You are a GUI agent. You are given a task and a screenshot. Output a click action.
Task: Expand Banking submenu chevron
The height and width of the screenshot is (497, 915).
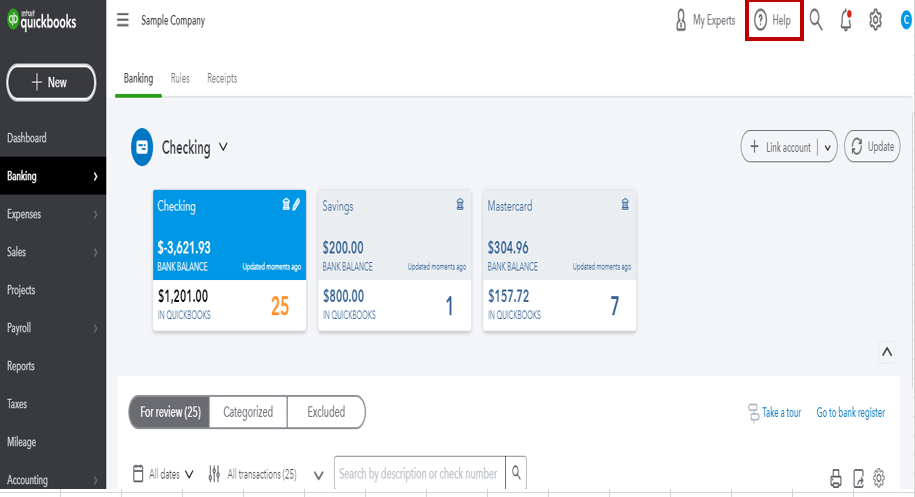click(x=96, y=176)
